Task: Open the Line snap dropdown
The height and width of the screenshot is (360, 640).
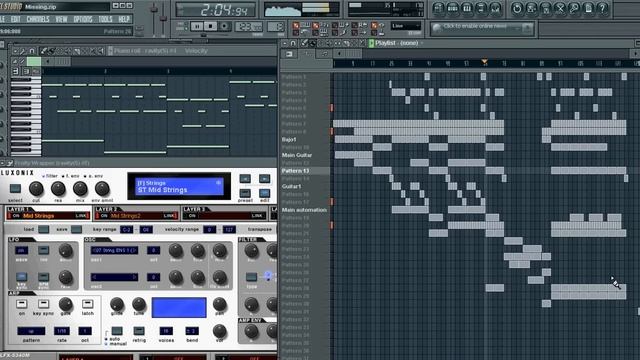Action: (x=406, y=26)
